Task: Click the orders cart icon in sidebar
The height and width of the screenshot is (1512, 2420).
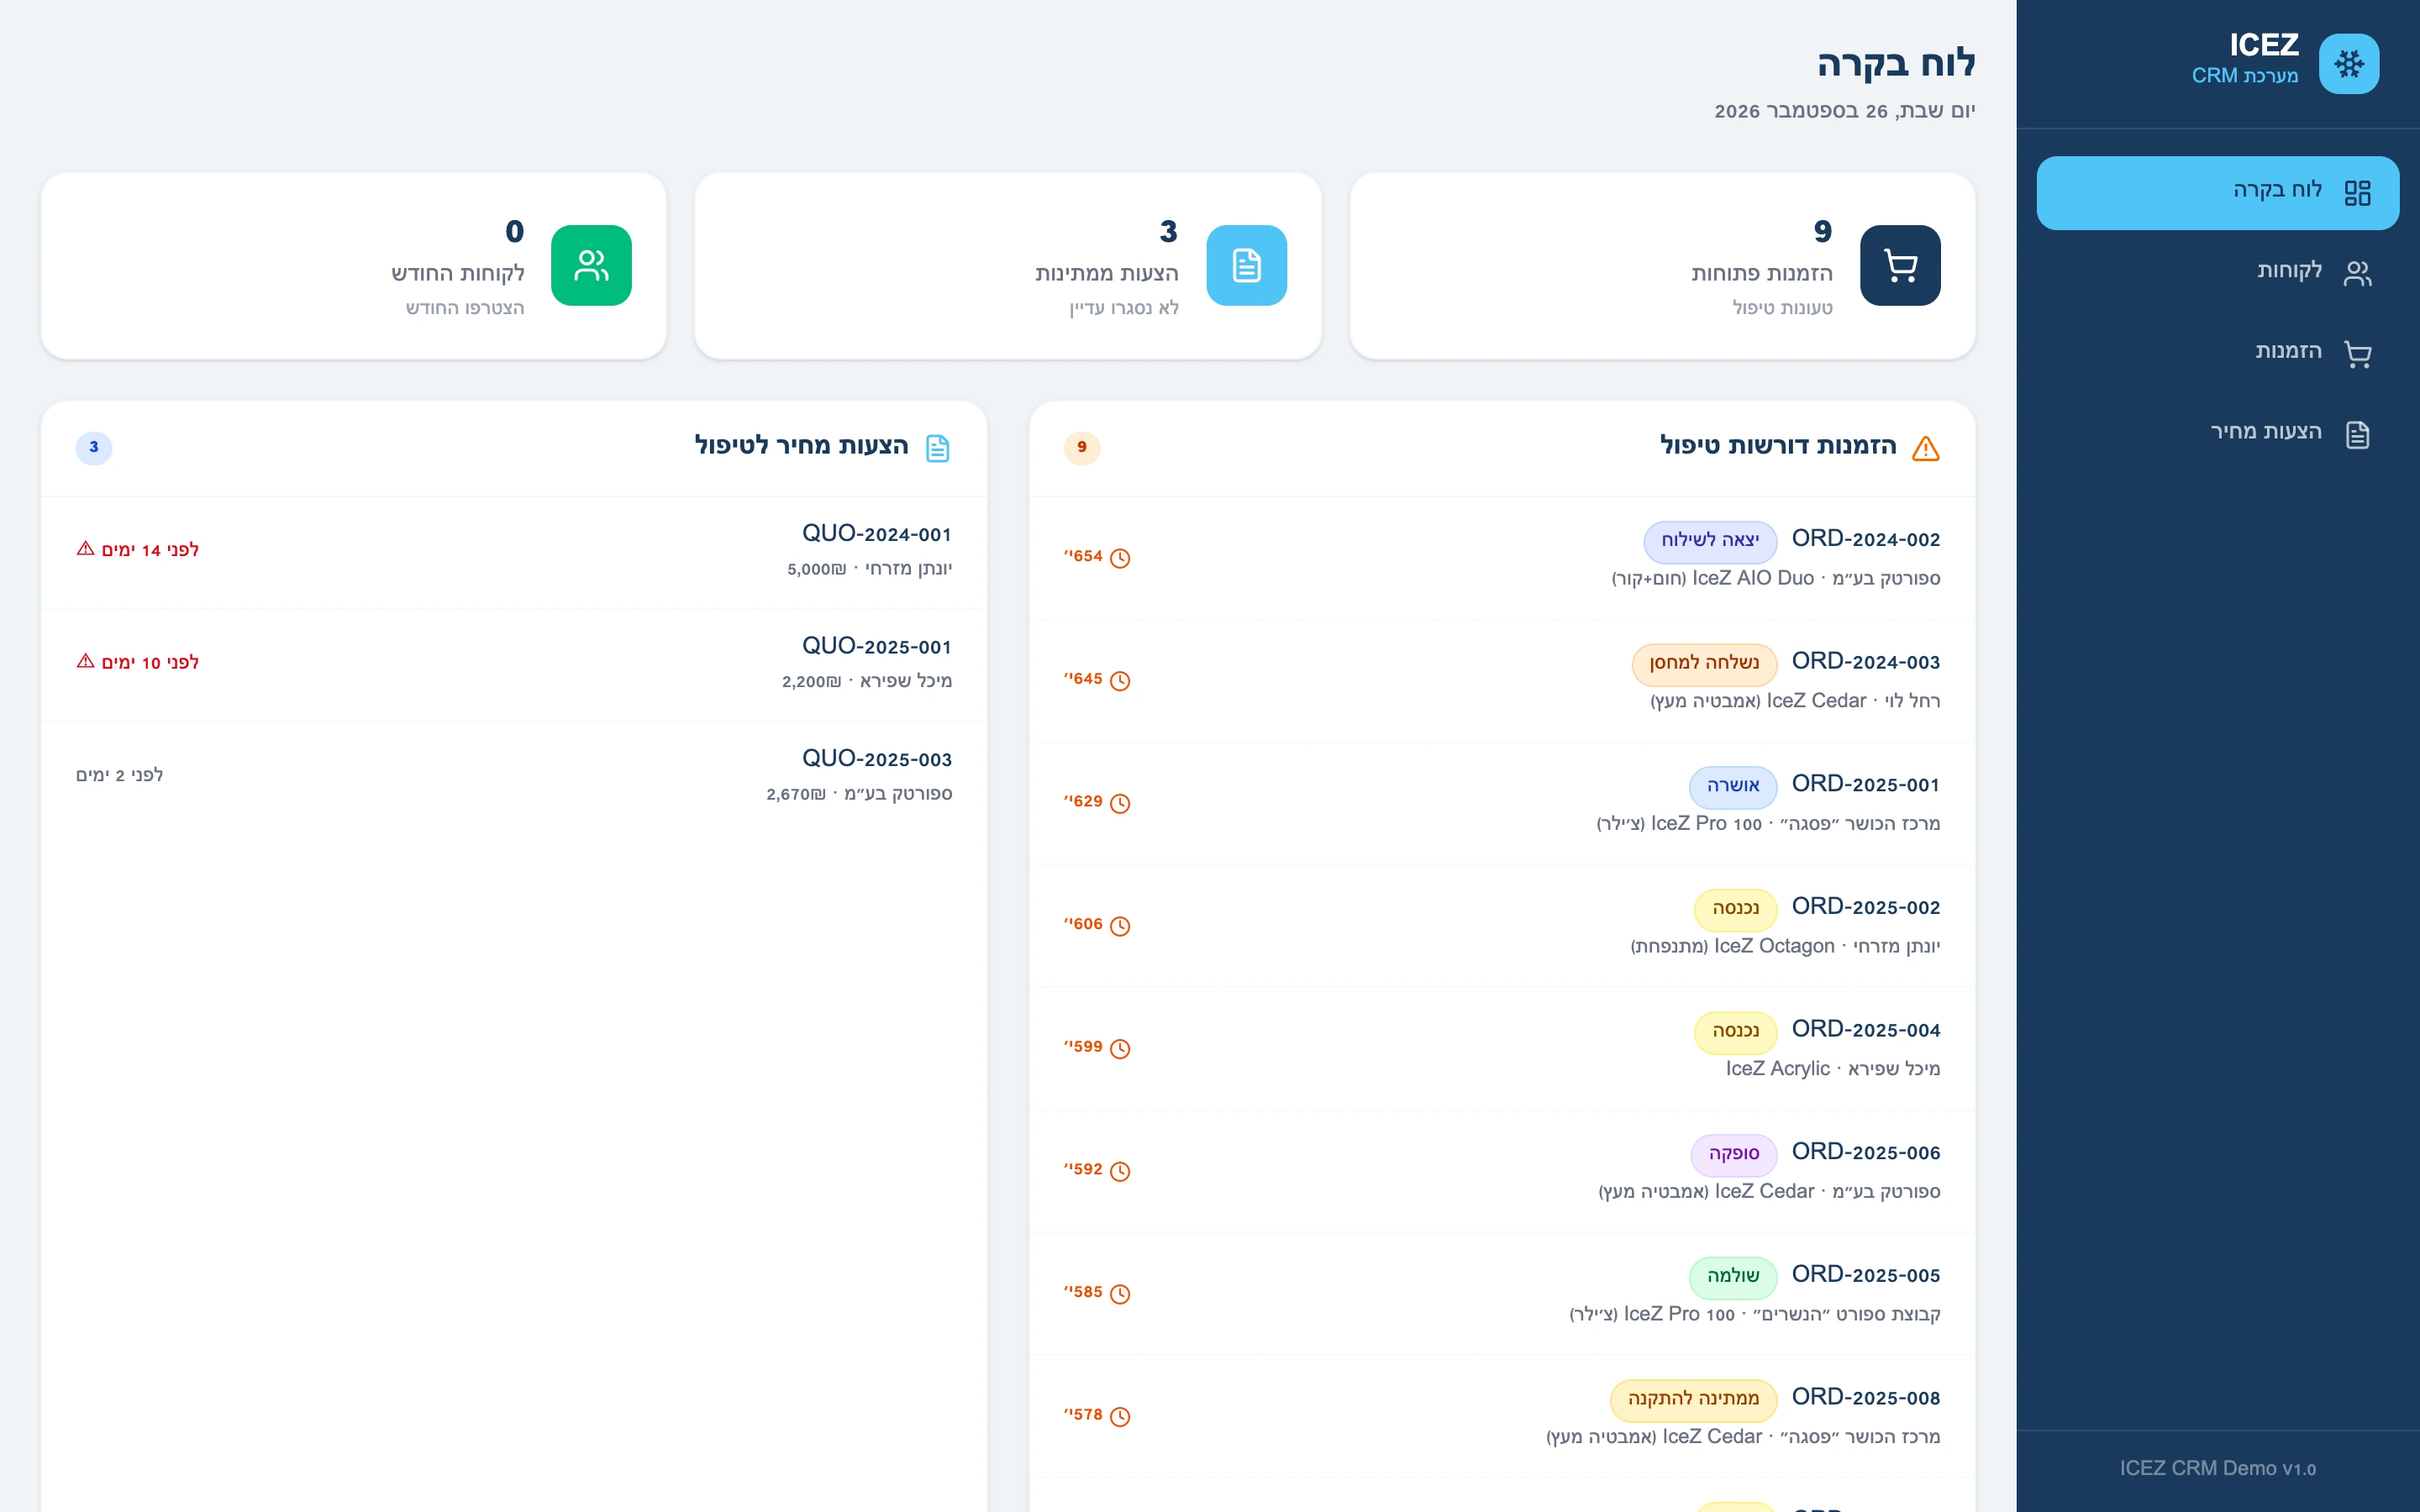Action: [x=2357, y=354]
